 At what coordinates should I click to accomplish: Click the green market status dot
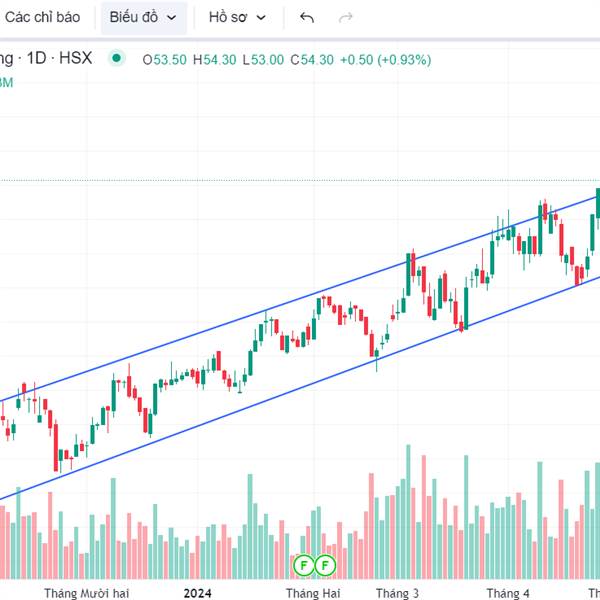(x=117, y=59)
